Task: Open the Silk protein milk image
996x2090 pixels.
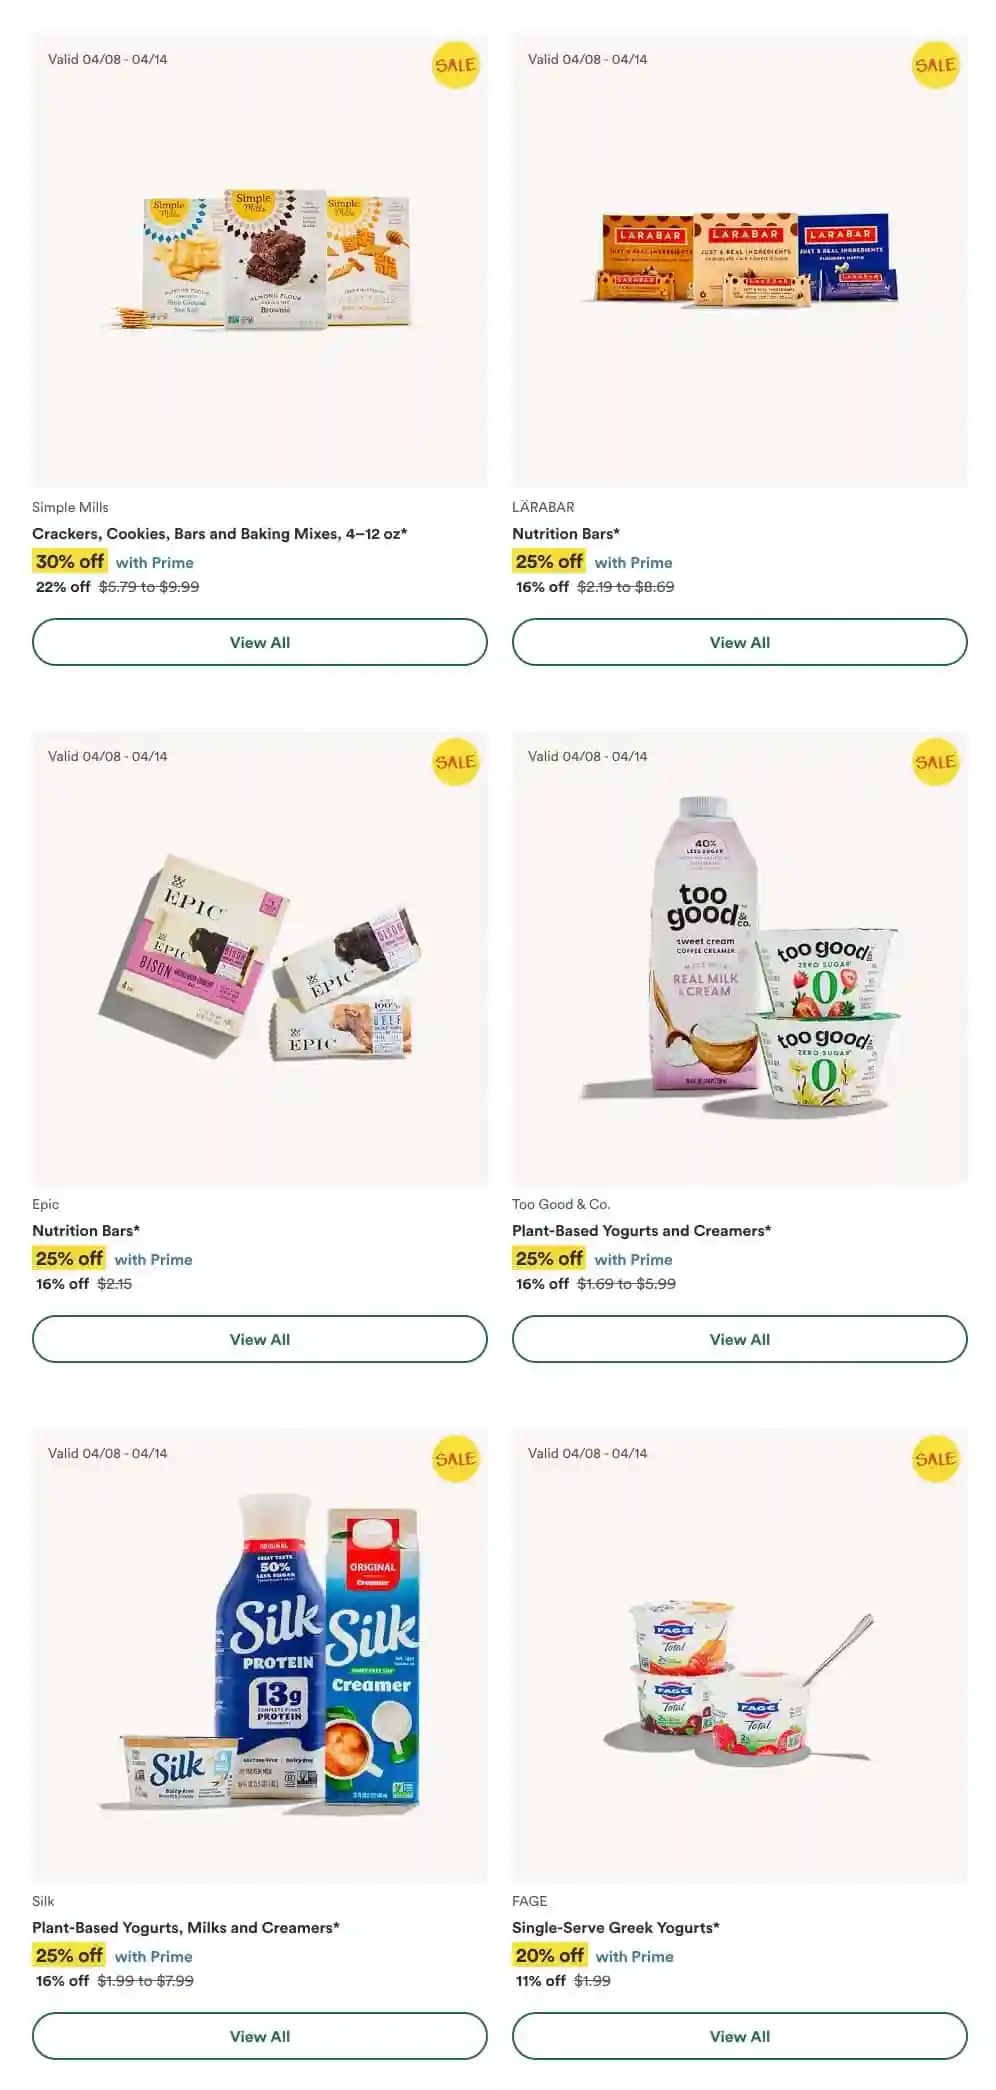Action: [x=260, y=1653]
